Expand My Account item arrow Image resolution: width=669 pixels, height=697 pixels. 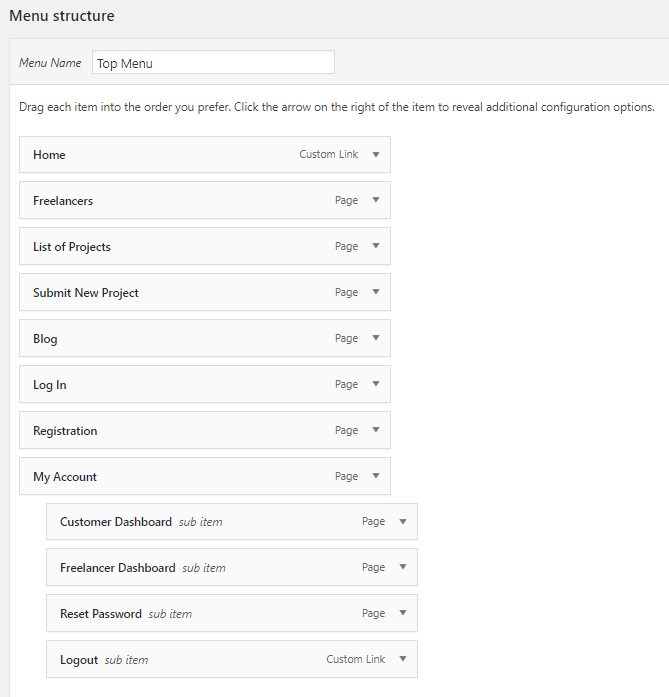[376, 476]
